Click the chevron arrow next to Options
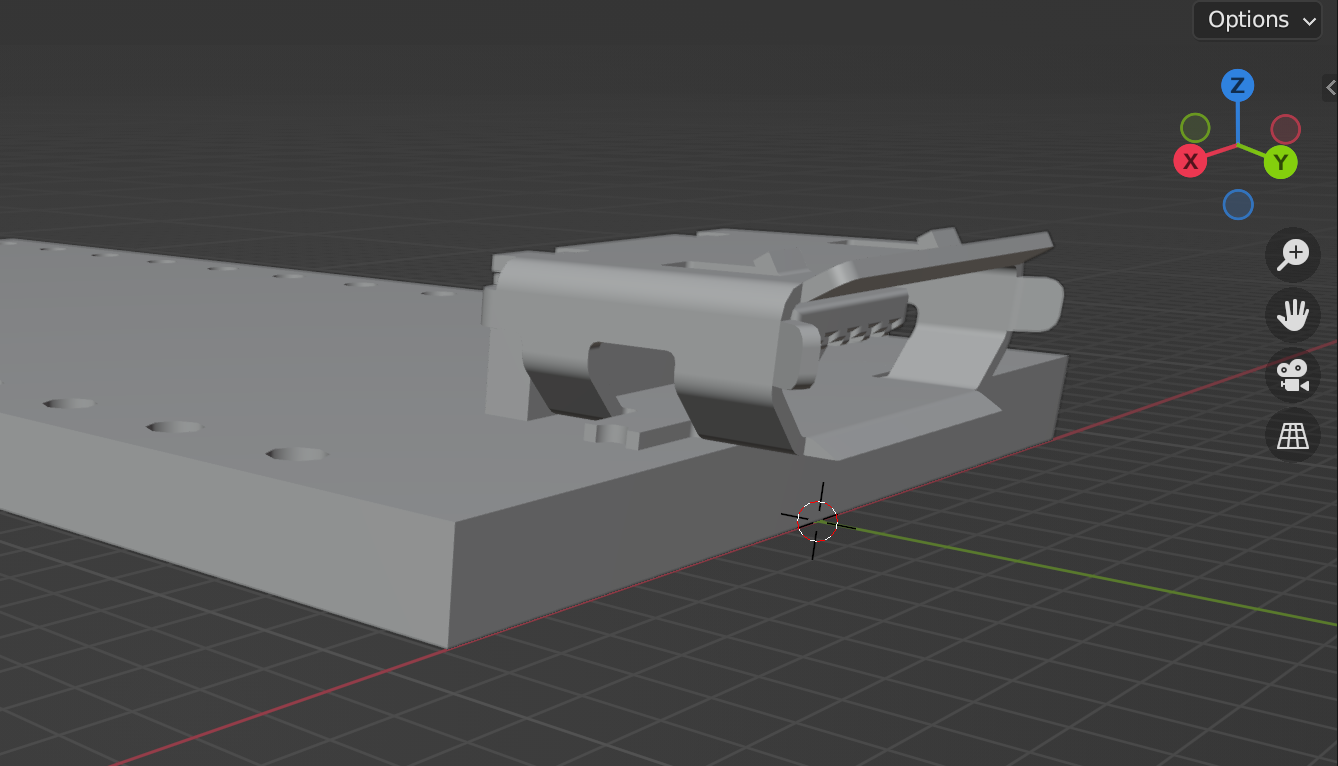Screen dimensions: 1338x766 [1308, 20]
